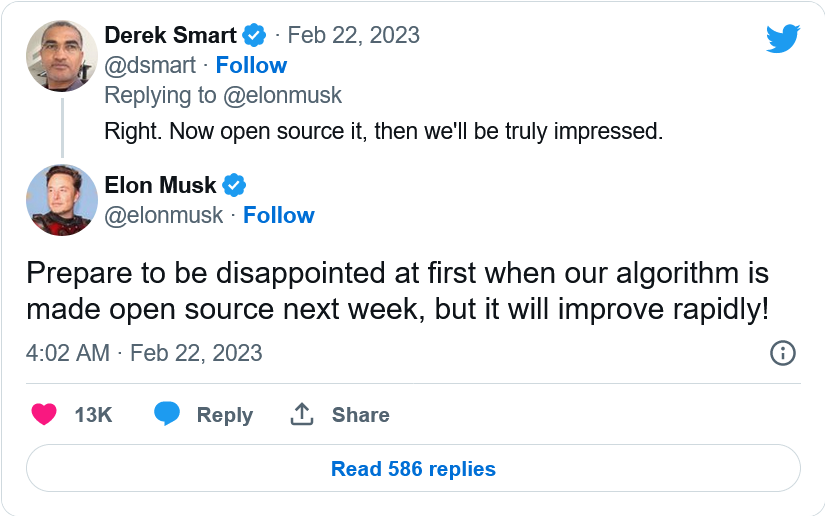825x516 pixels.
Task: Open the Elon Musk name link
Action: tap(160, 186)
